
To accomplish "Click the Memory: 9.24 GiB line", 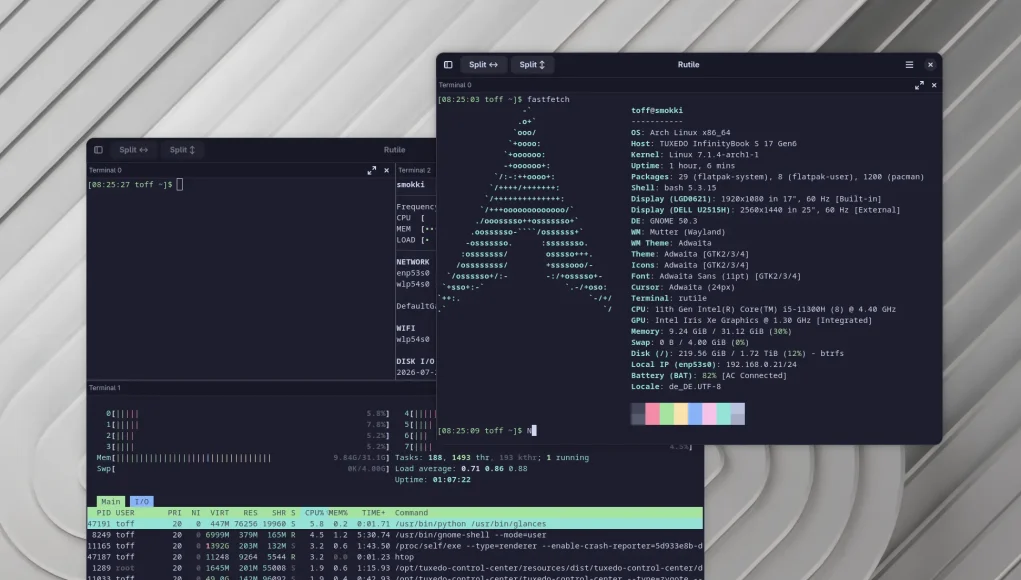I will pyautogui.click(x=711, y=331).
